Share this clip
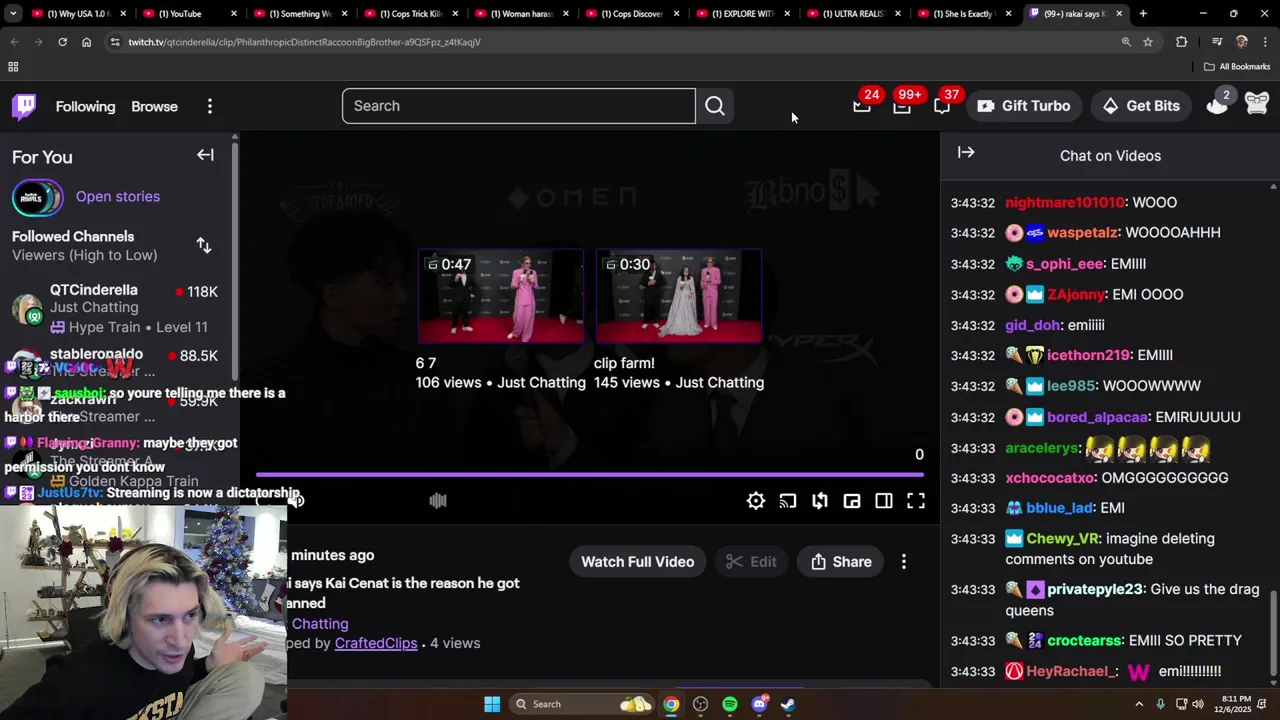The image size is (1280, 720). tap(841, 562)
